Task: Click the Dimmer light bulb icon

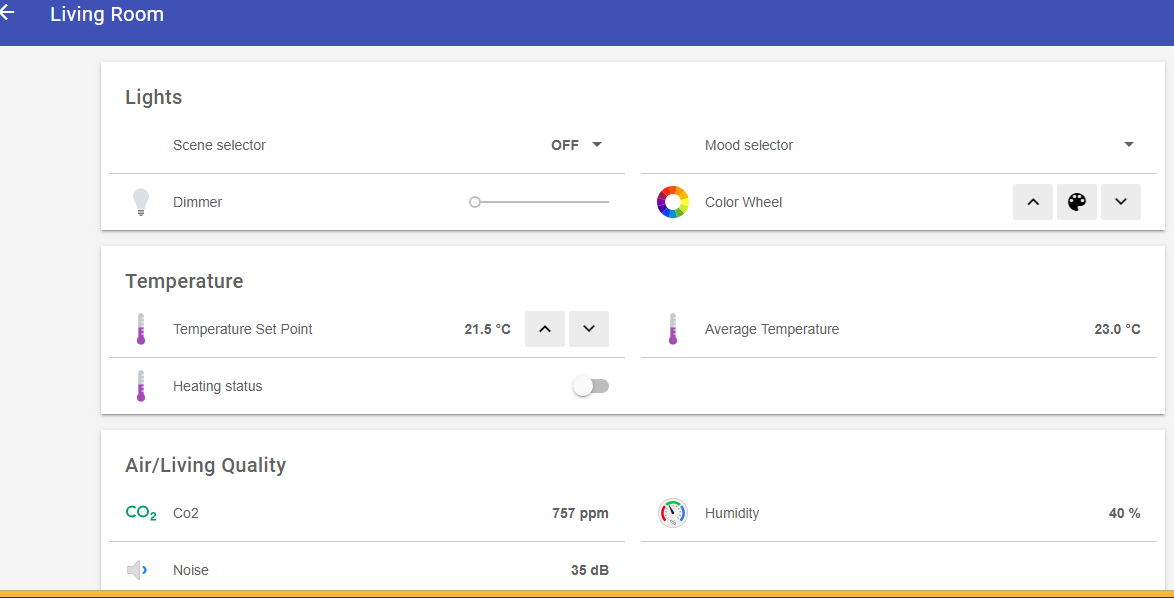Action: point(141,202)
